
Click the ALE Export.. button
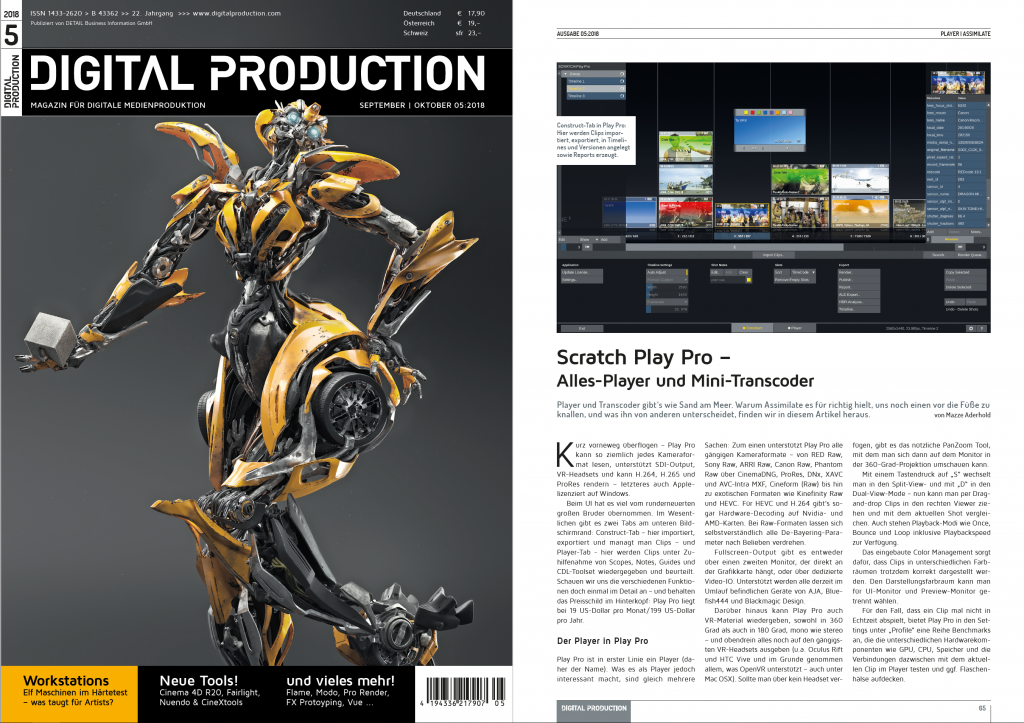[858, 295]
